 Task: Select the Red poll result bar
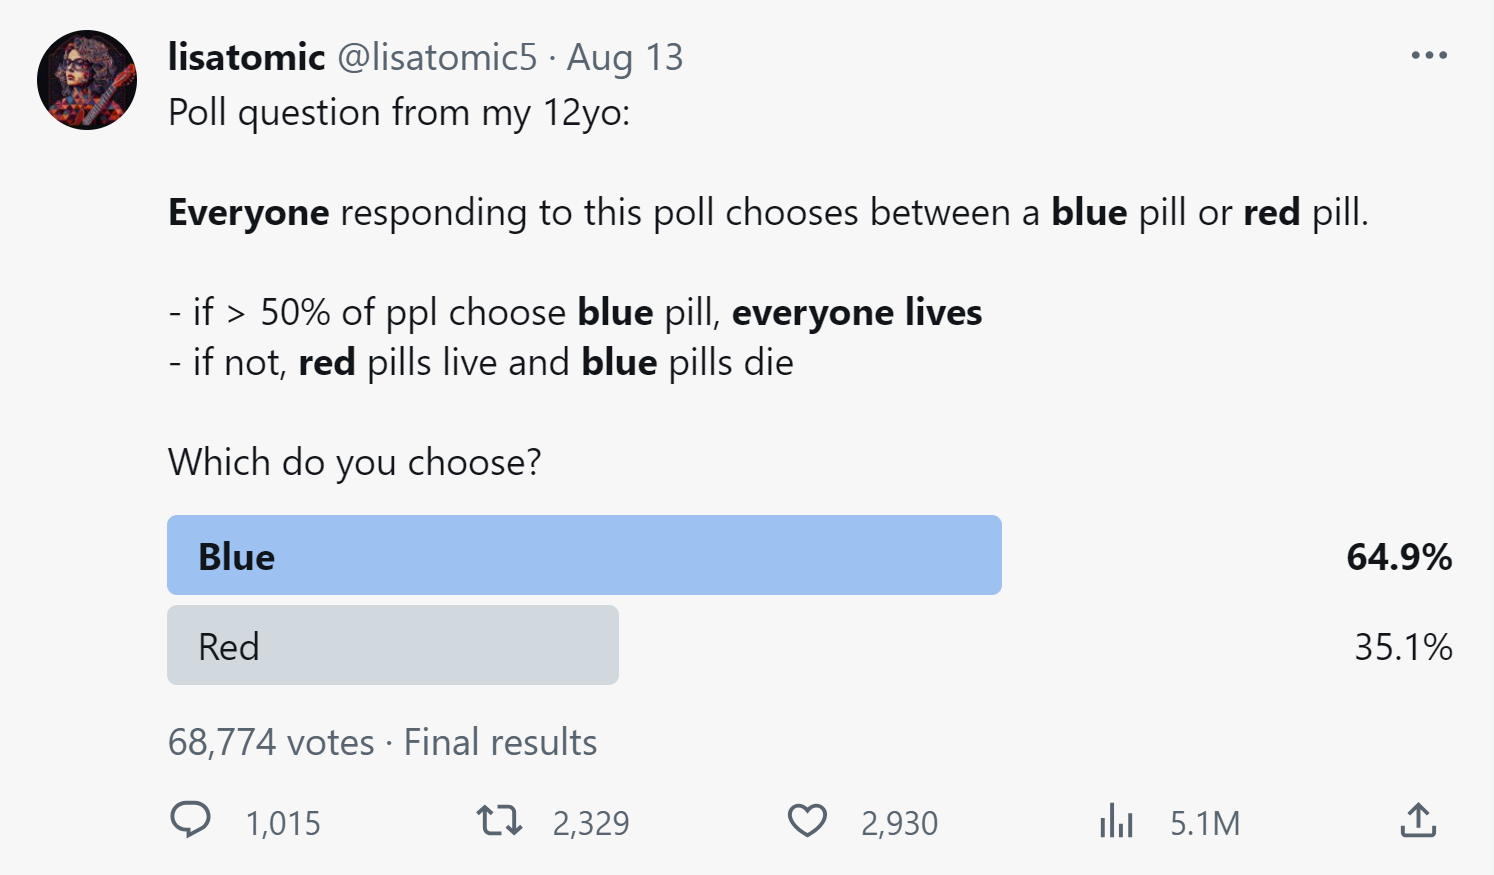point(393,645)
